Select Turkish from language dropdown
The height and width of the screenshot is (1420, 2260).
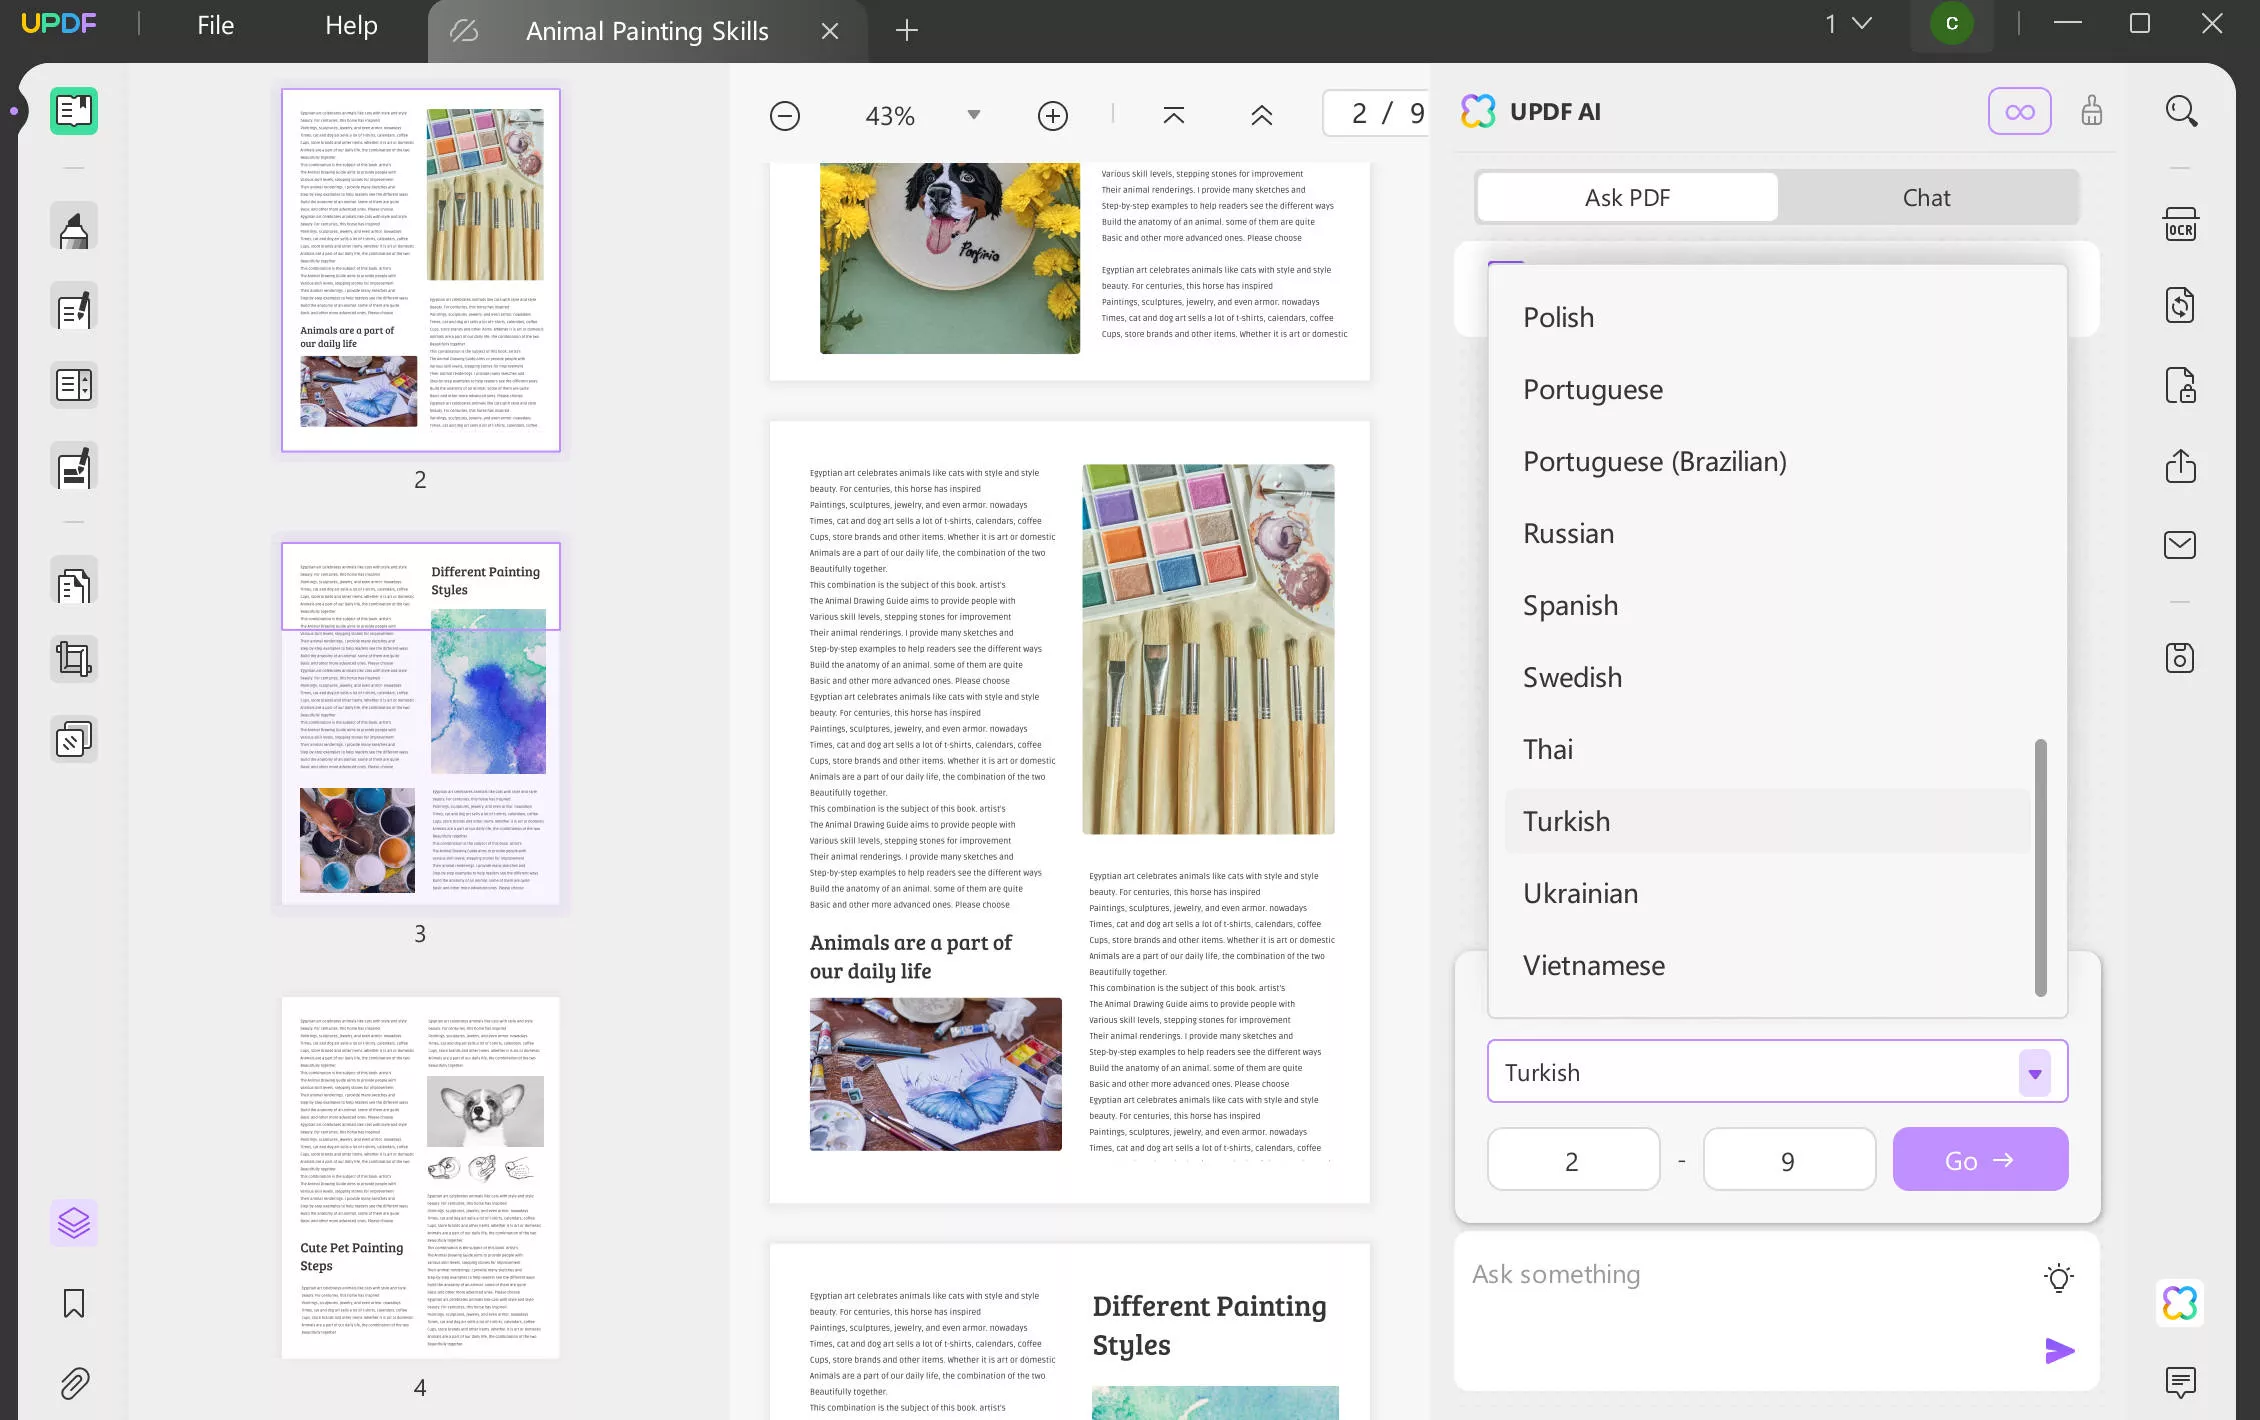coord(1565,820)
